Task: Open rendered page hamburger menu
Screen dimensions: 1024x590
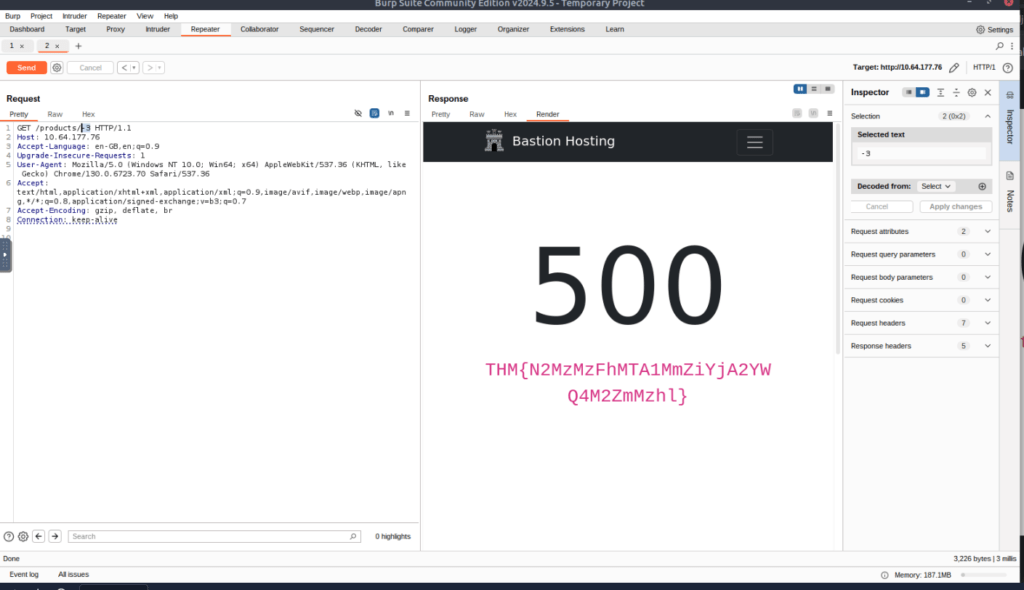Action: click(x=755, y=142)
